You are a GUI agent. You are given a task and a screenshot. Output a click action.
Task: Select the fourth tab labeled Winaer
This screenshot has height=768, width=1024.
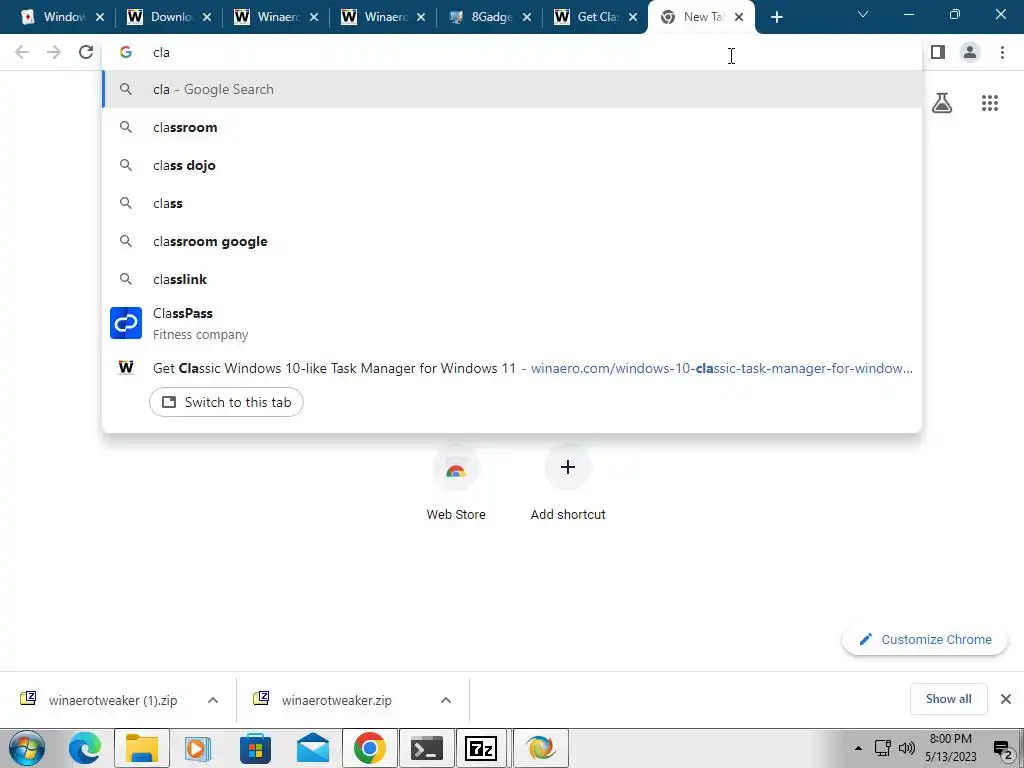(x=383, y=17)
